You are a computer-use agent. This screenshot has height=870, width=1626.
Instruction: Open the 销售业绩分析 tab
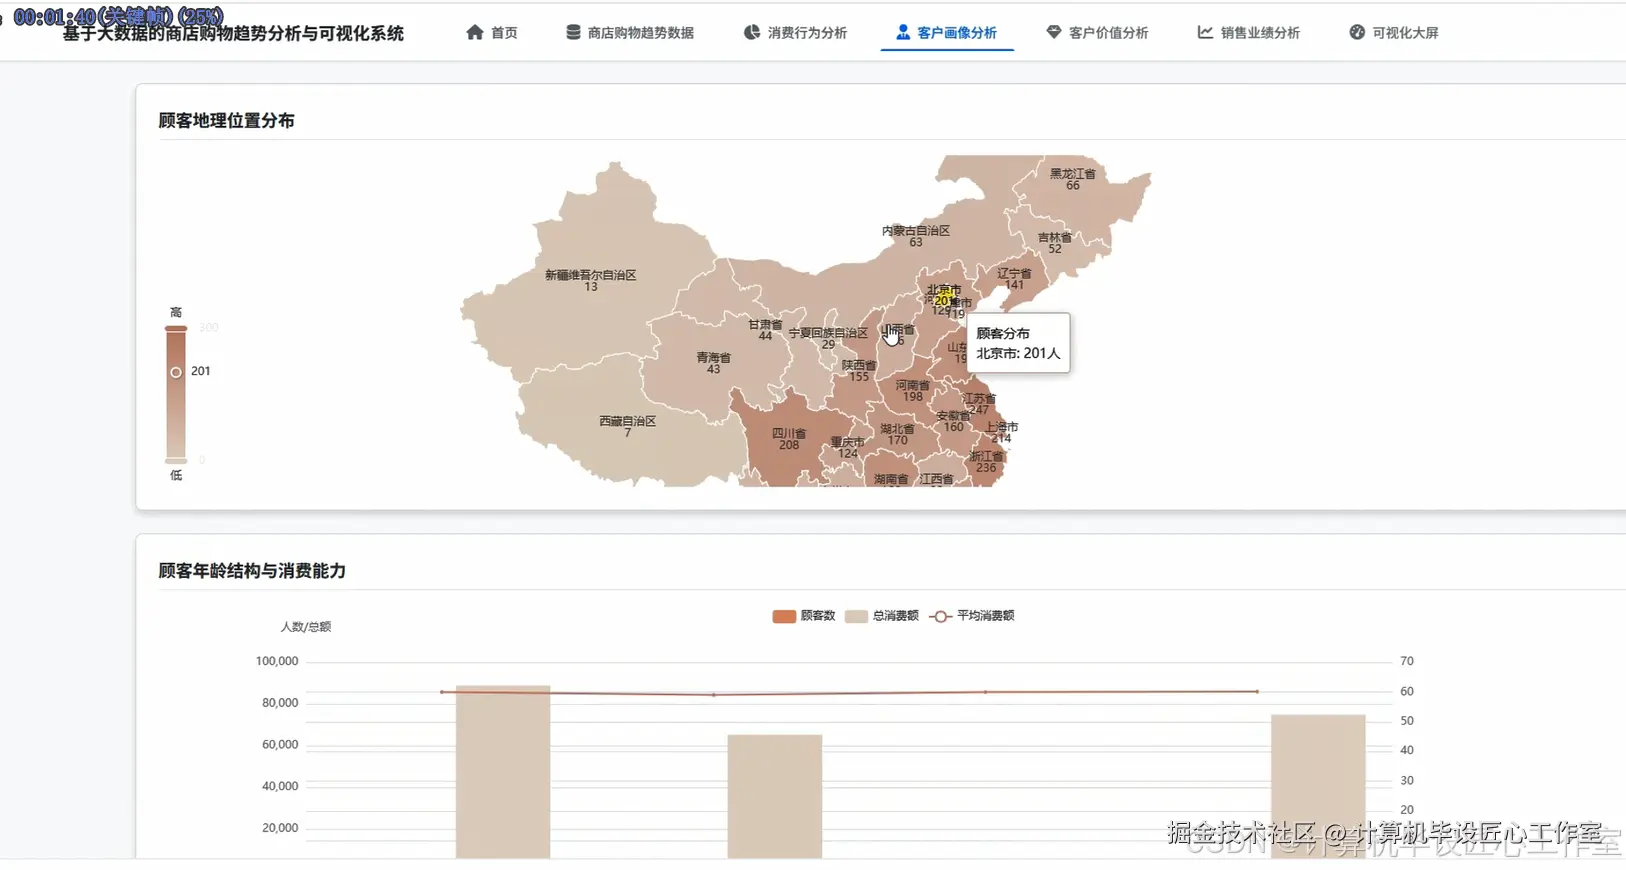(x=1249, y=32)
